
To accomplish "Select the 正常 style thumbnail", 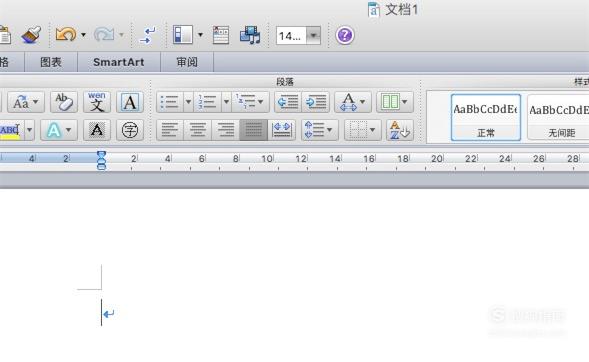I will 486,118.
